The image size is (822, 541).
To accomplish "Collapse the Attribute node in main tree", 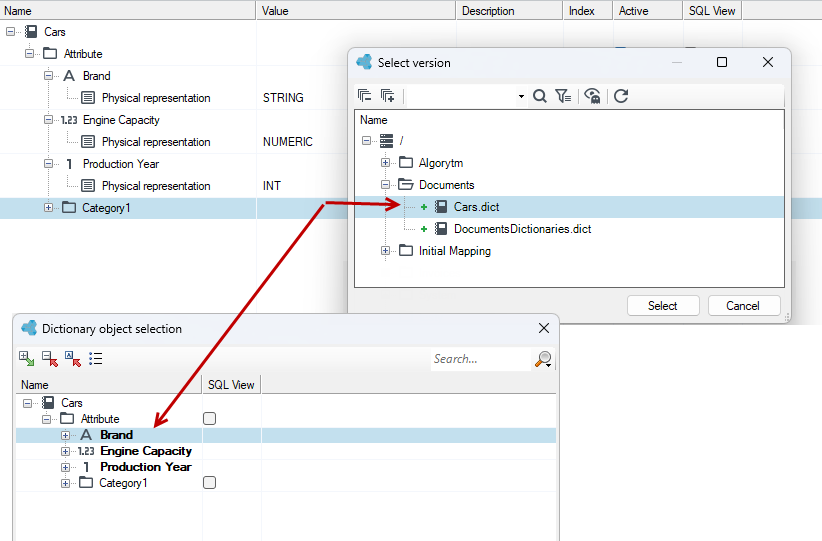I will pos(29,53).
